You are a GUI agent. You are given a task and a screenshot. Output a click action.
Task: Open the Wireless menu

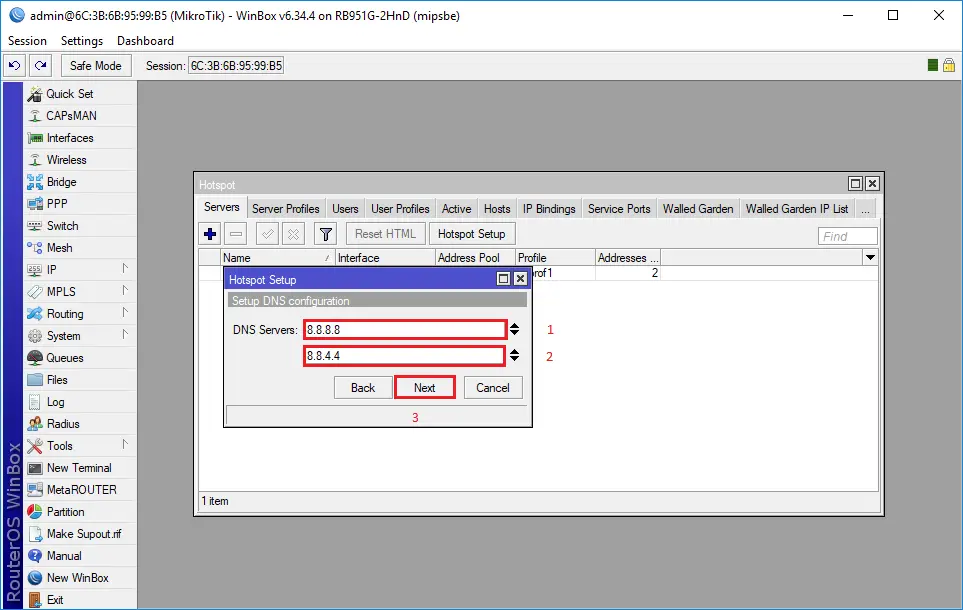(80, 160)
